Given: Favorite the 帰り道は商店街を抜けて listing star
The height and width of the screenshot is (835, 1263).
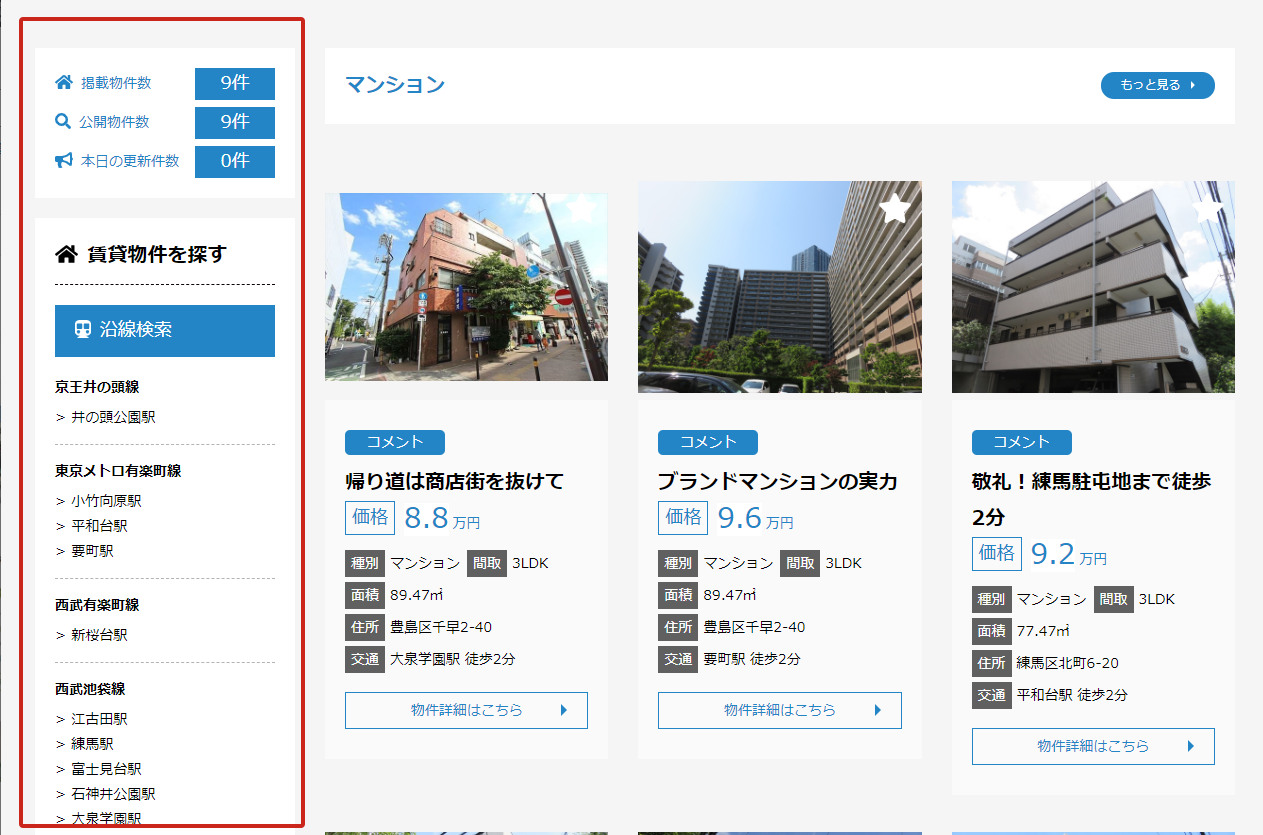Looking at the screenshot, I should pyautogui.click(x=581, y=210).
